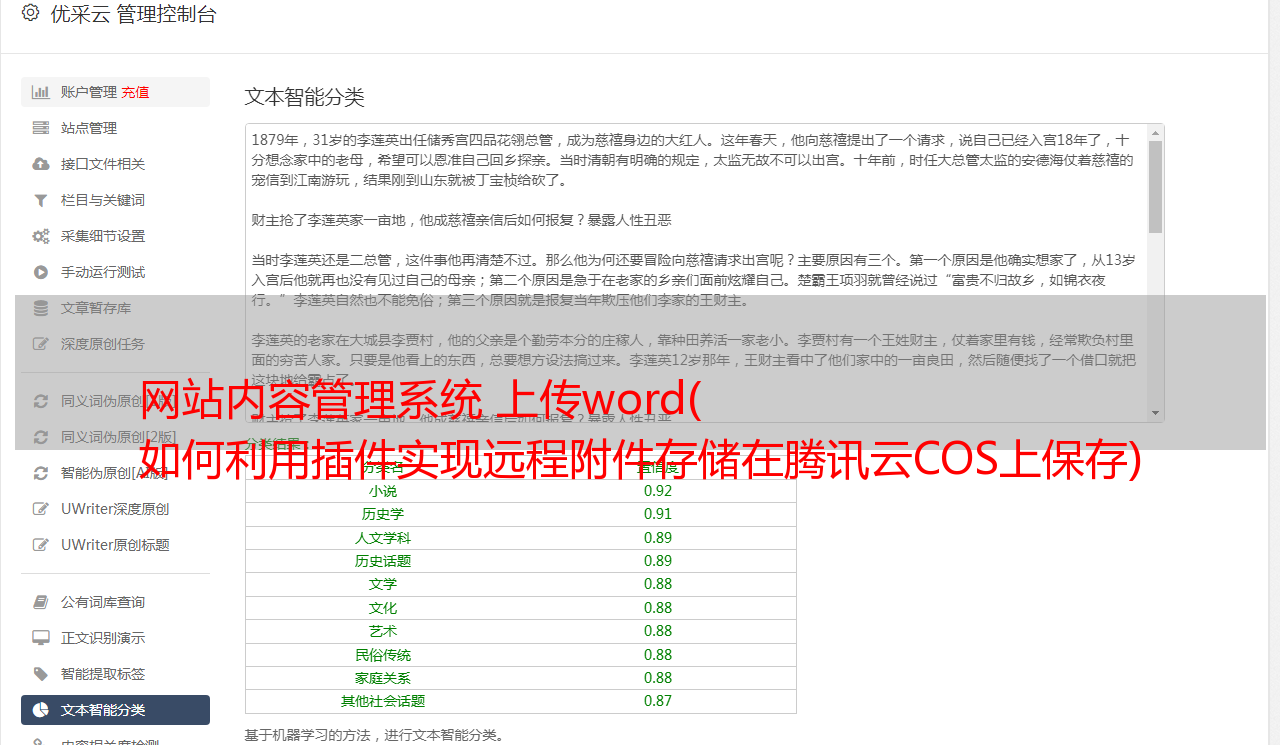Select the 小说 category cell
Screen dimensions: 1280x745
383,491
